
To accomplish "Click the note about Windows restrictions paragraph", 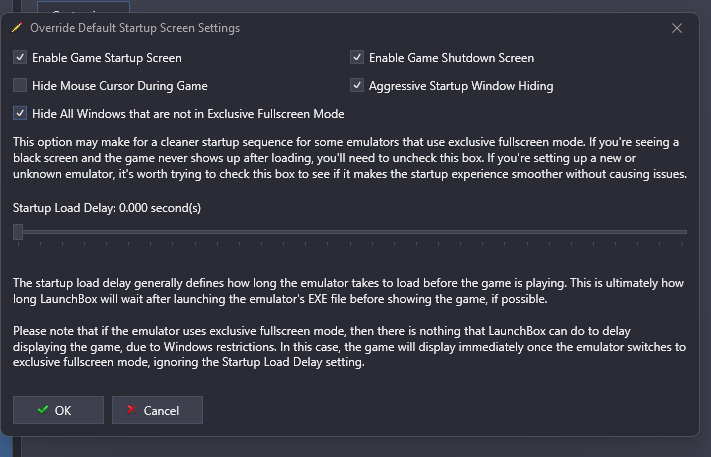I will (x=350, y=346).
